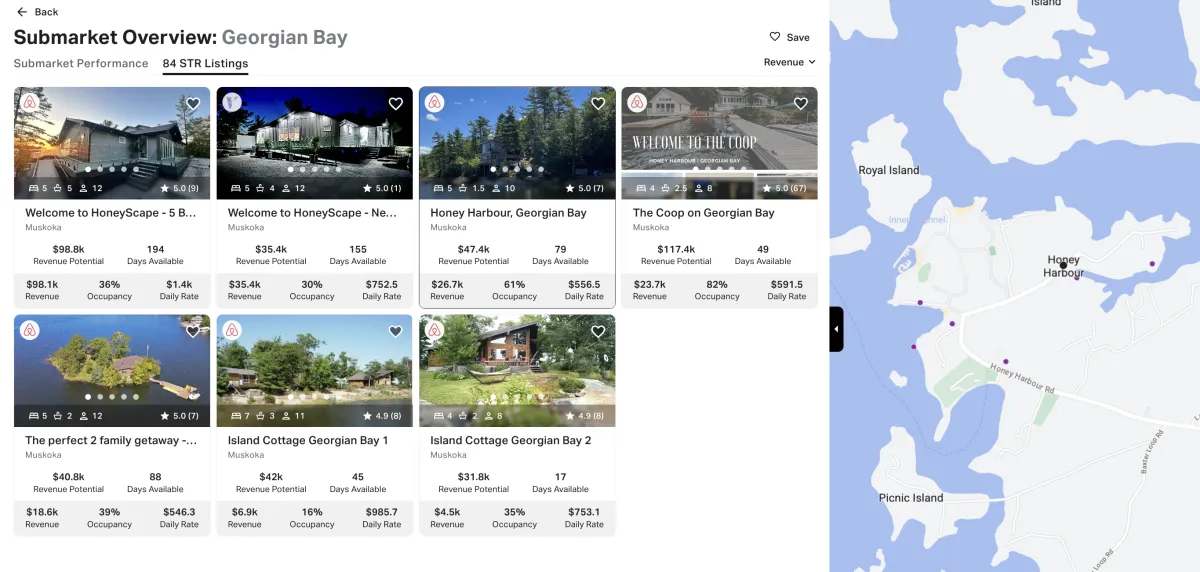Screen dimensions: 1200x572
Task: Open listing title Welcome to HoneyScape - Ne
Action: point(313,213)
